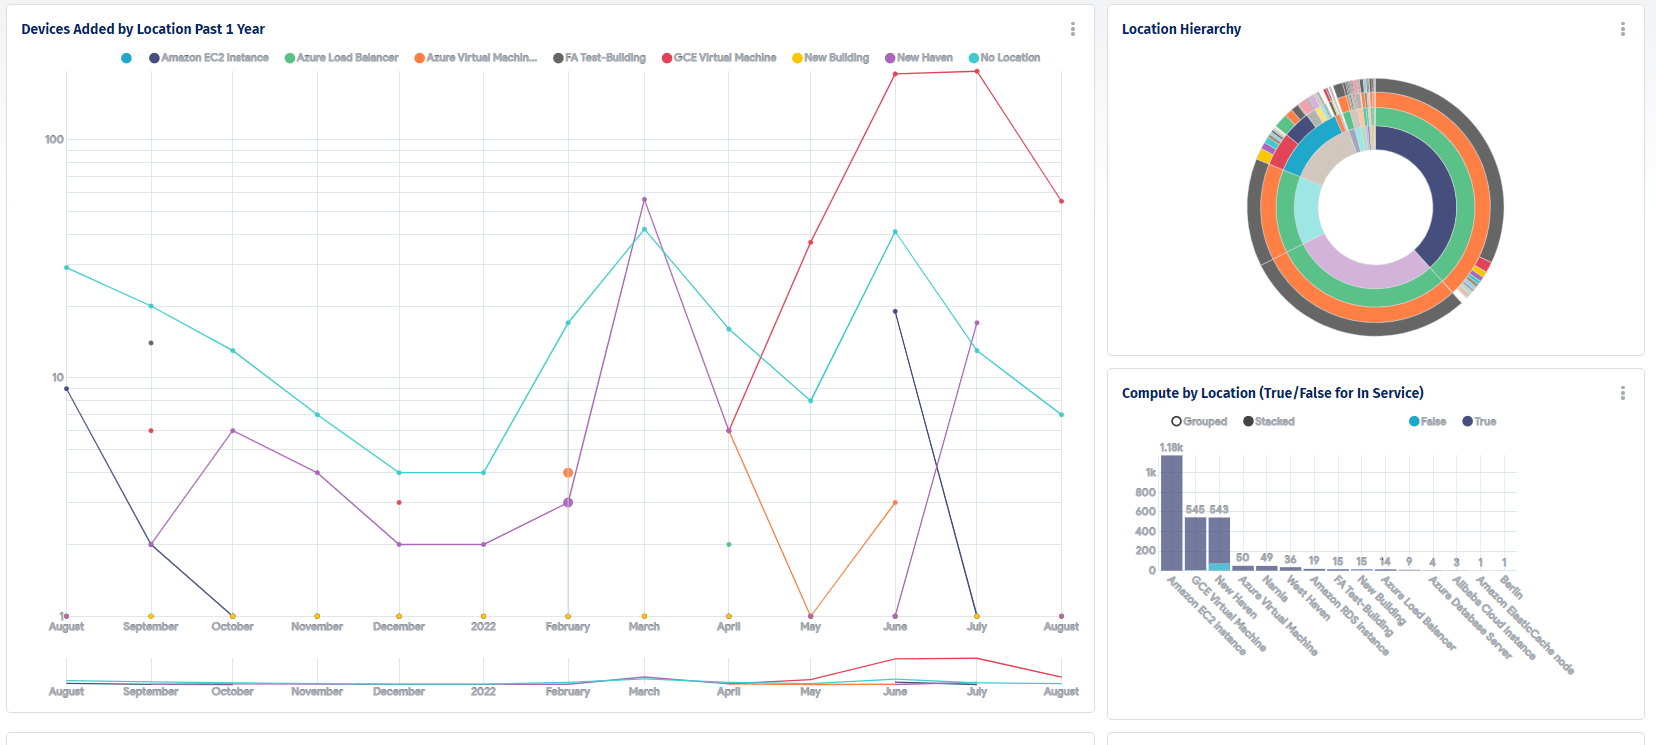The width and height of the screenshot is (1656, 745).
Task: Hide the No Location series in legend
Action: click(x=1004, y=58)
